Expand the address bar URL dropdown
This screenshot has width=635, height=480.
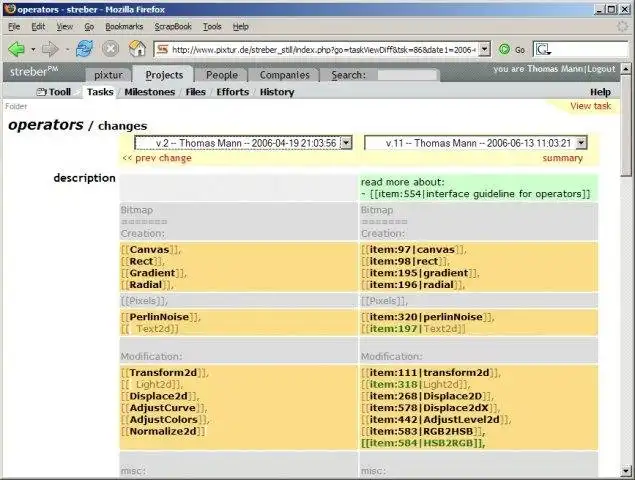tap(484, 49)
